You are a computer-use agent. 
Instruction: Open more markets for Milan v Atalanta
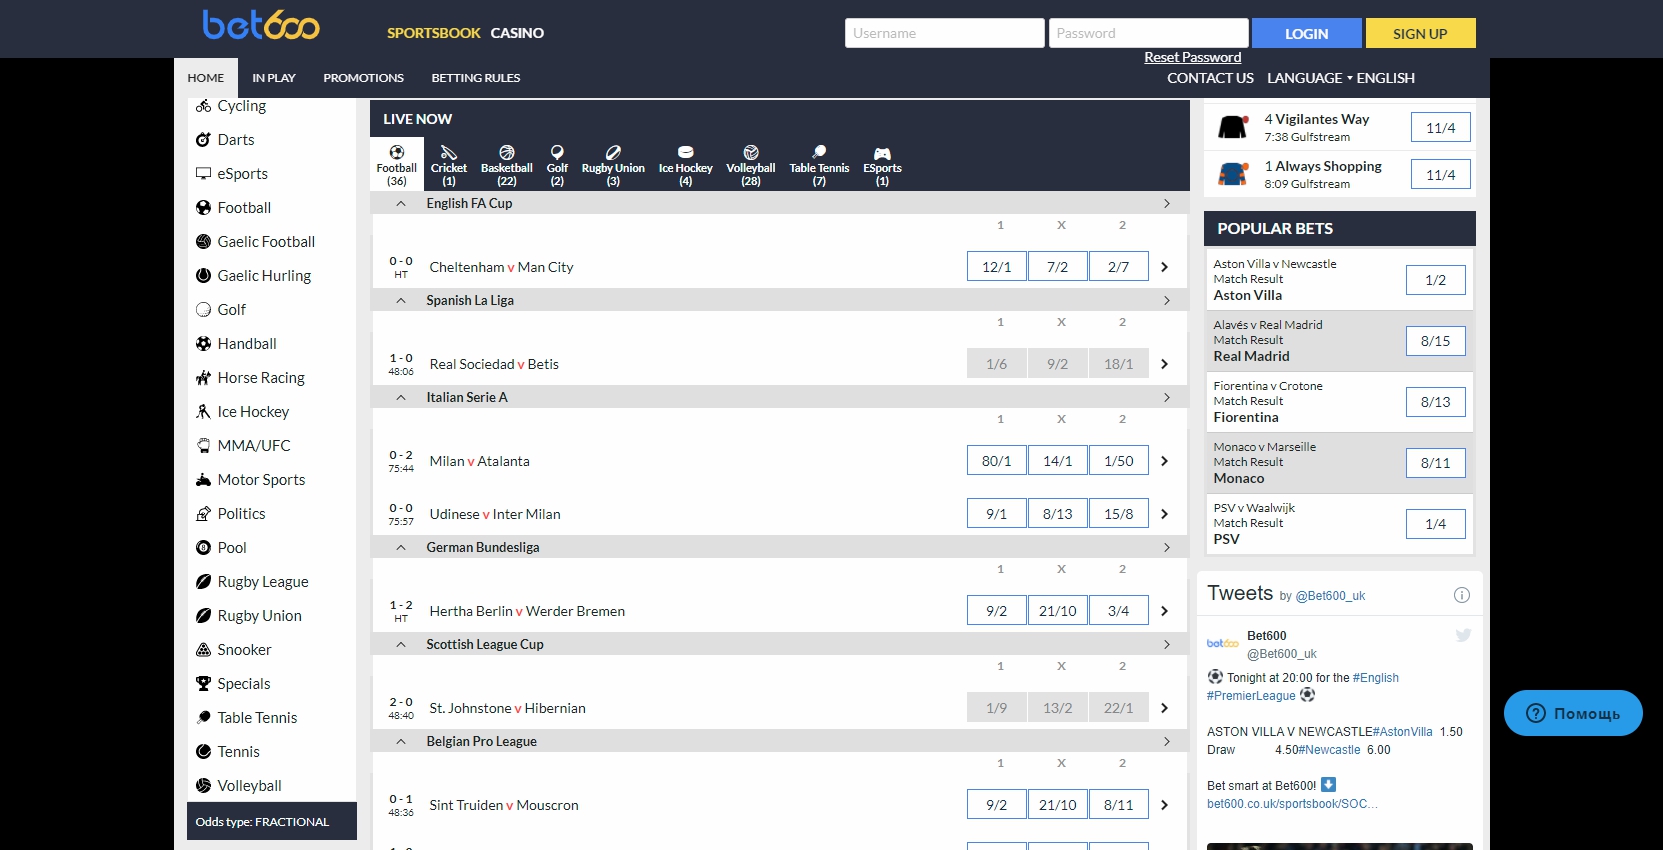[1164, 461]
